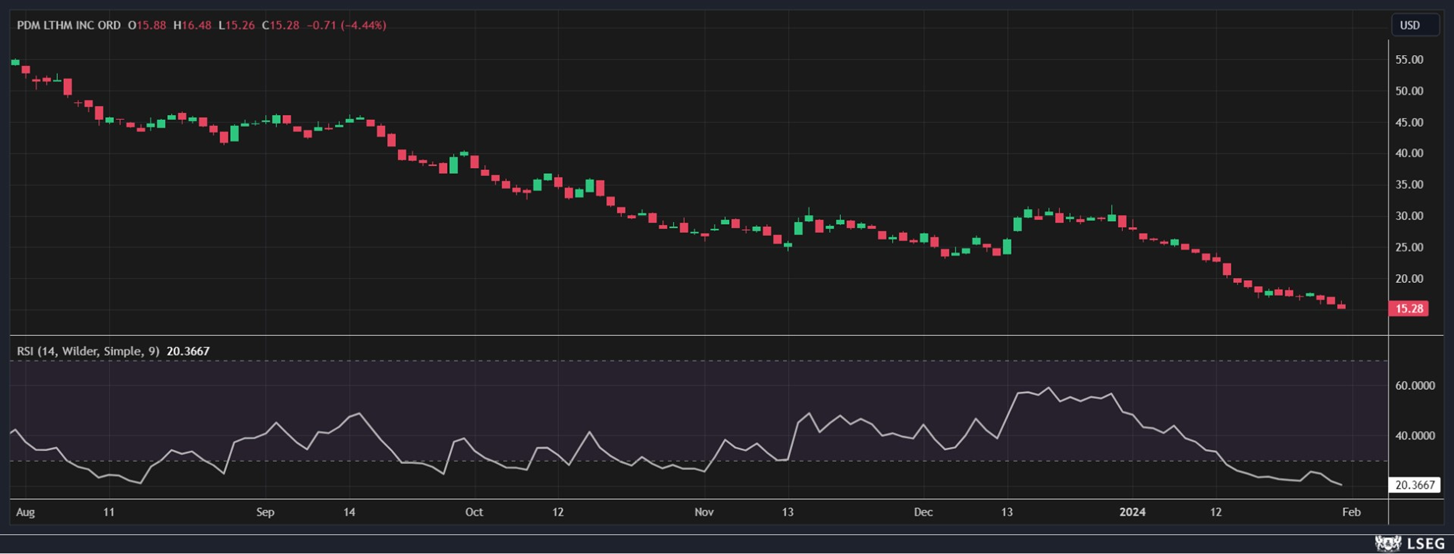Click the LSEG crest logo icon

tap(1388, 543)
